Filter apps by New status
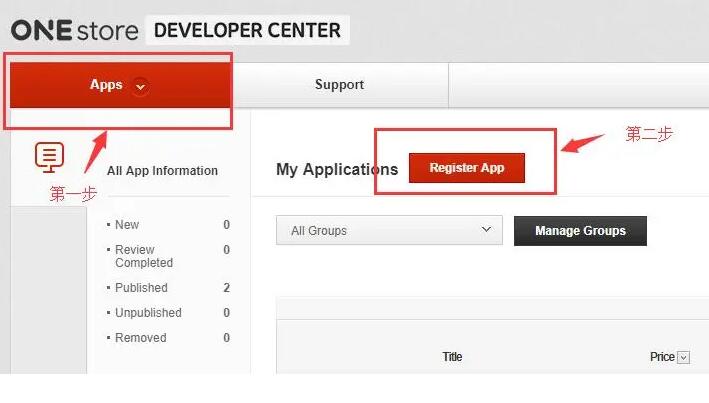The image size is (709, 403). [x=127, y=225]
